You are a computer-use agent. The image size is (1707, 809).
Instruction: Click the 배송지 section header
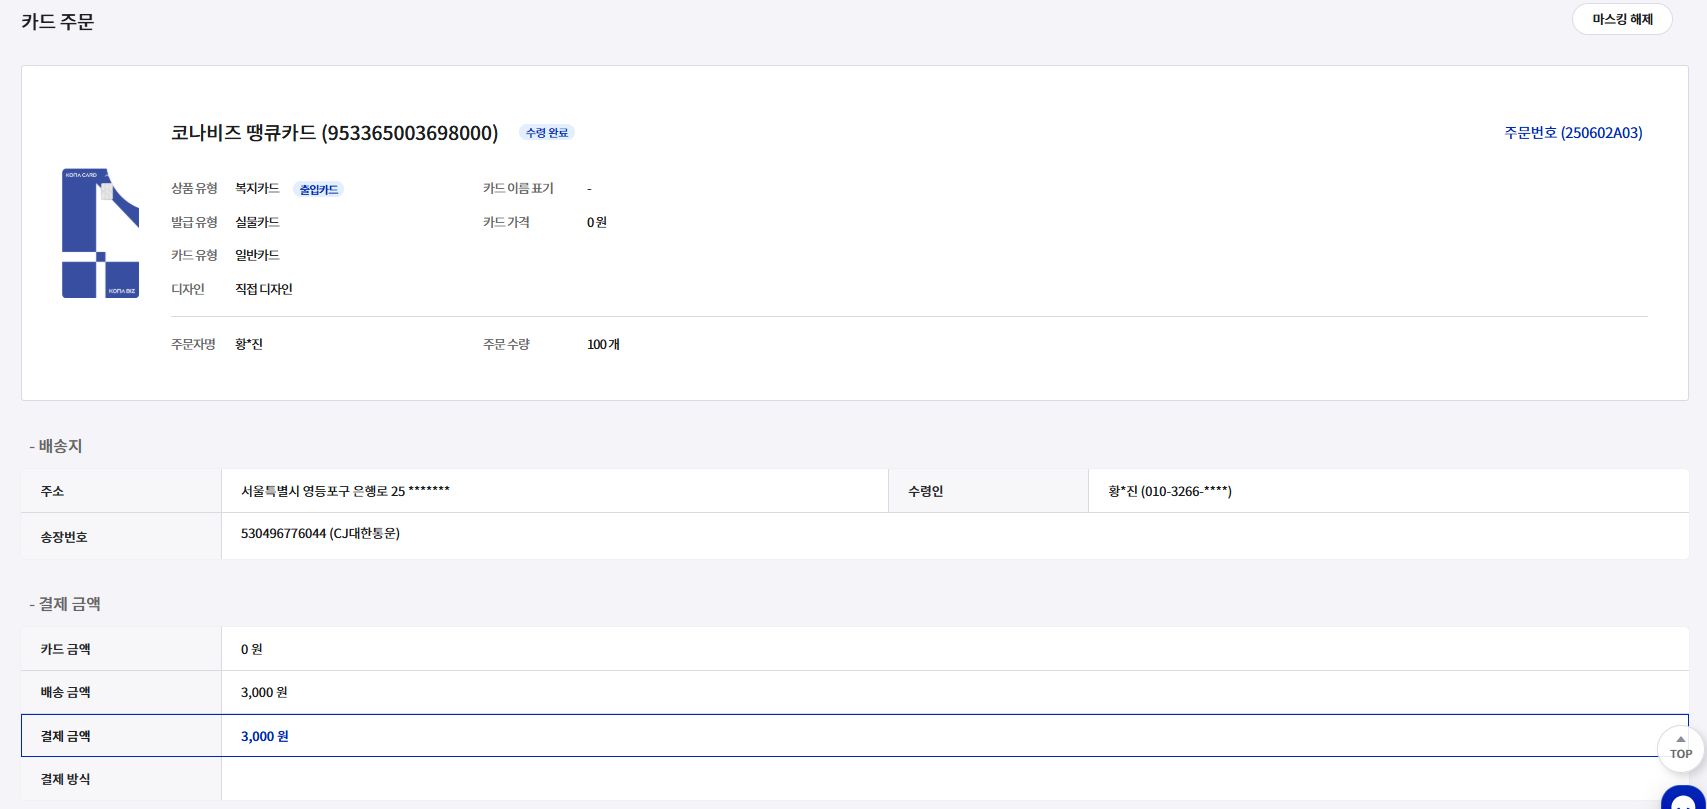tap(59, 446)
